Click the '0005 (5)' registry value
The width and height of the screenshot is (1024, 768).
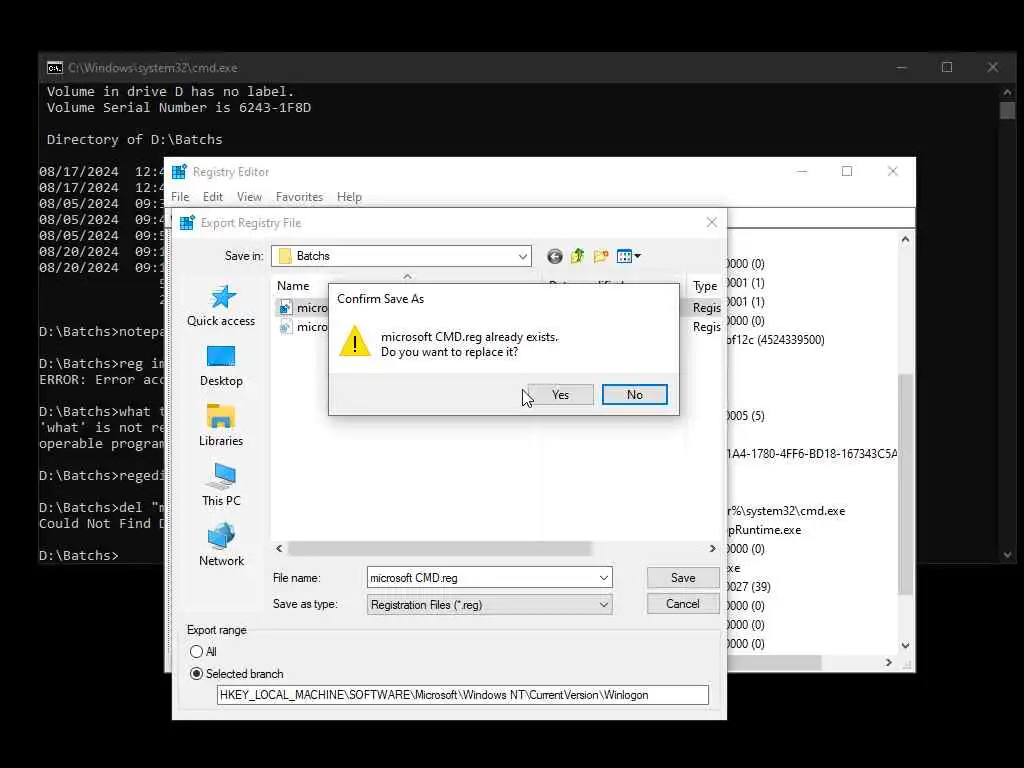pyautogui.click(x=746, y=415)
